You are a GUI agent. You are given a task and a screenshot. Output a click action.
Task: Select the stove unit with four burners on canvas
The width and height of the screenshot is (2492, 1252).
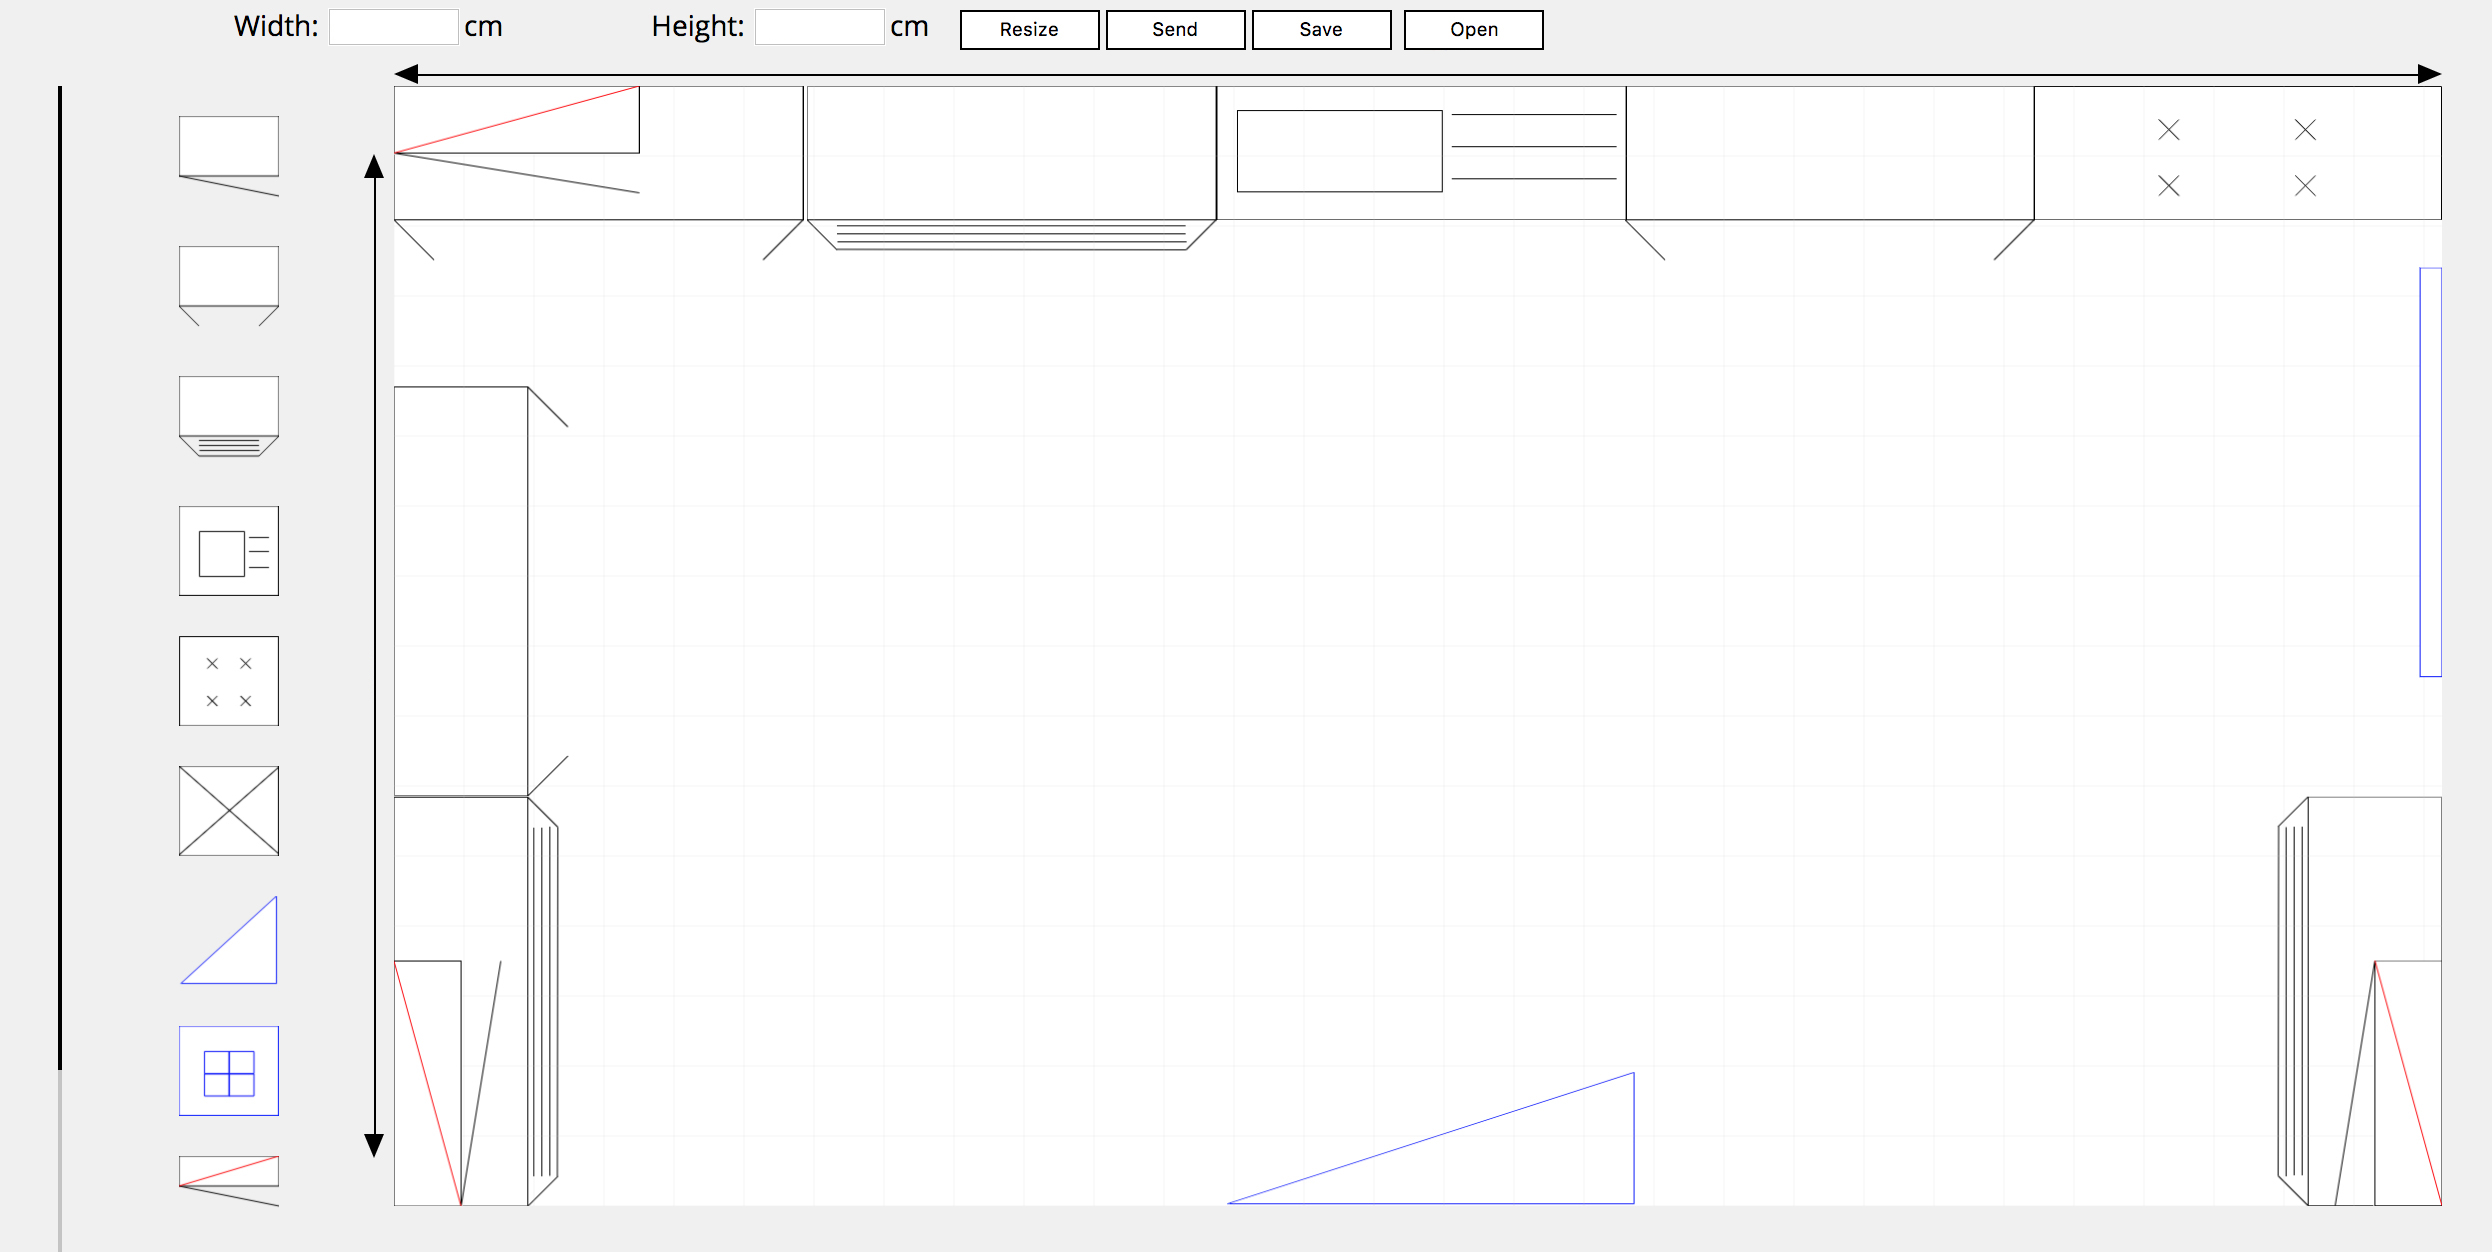pyautogui.click(x=2237, y=153)
